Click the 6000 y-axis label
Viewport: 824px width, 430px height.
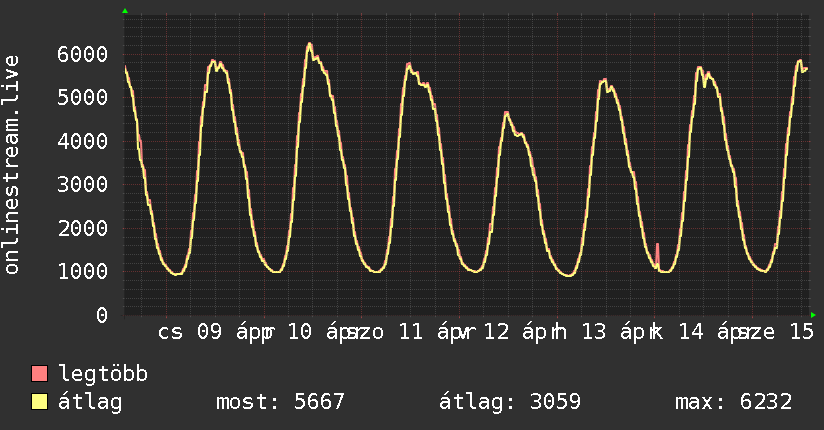click(83, 54)
